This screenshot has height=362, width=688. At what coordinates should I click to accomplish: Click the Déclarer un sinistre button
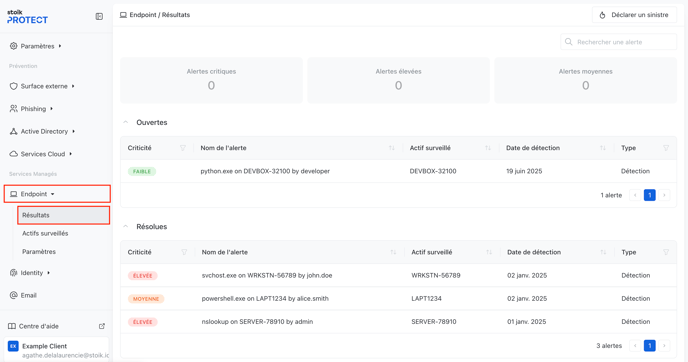click(x=634, y=15)
